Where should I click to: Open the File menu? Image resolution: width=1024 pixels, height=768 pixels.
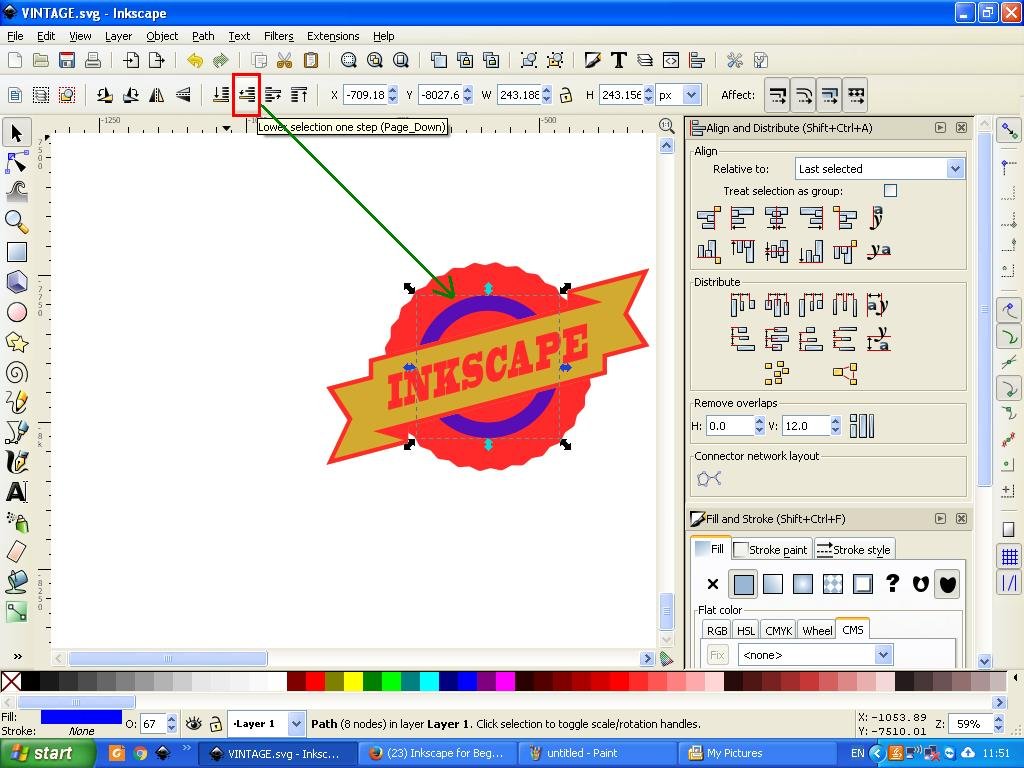[x=14, y=36]
